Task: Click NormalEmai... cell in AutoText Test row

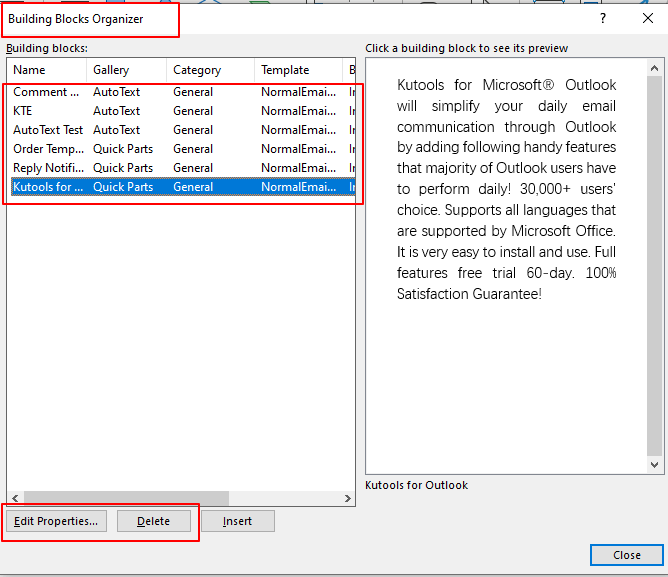Action: point(299,130)
